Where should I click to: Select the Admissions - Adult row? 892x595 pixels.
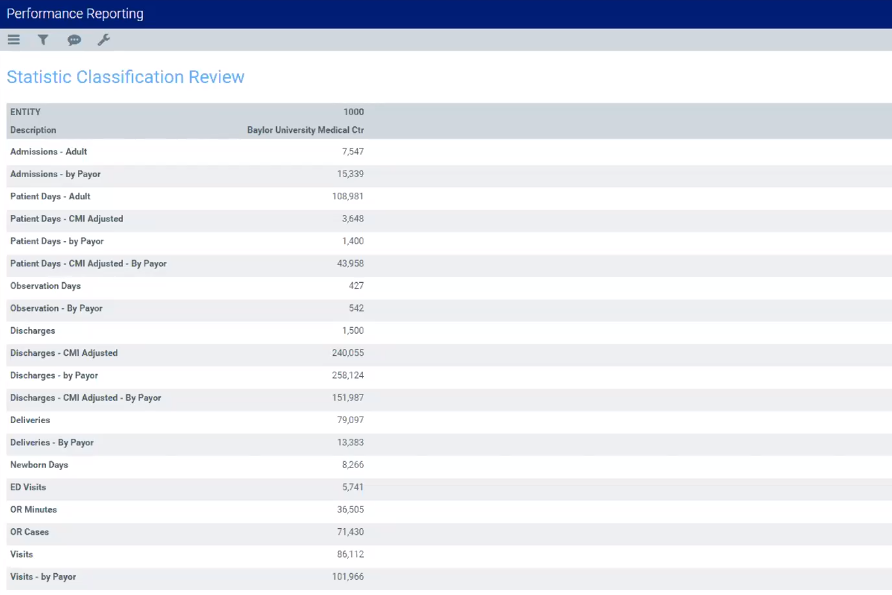(x=48, y=152)
